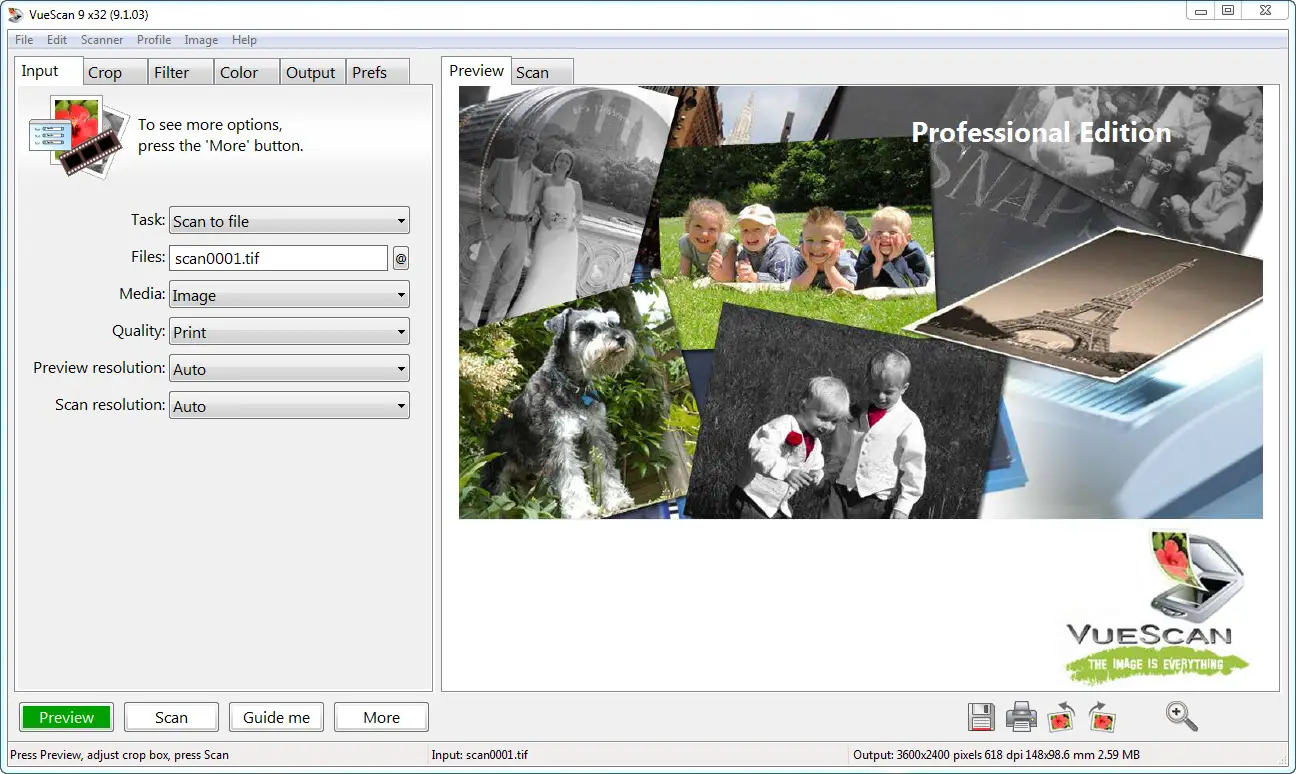Select the Preview tab in image pane
Image resolution: width=1296 pixels, height=774 pixels.
(x=476, y=70)
